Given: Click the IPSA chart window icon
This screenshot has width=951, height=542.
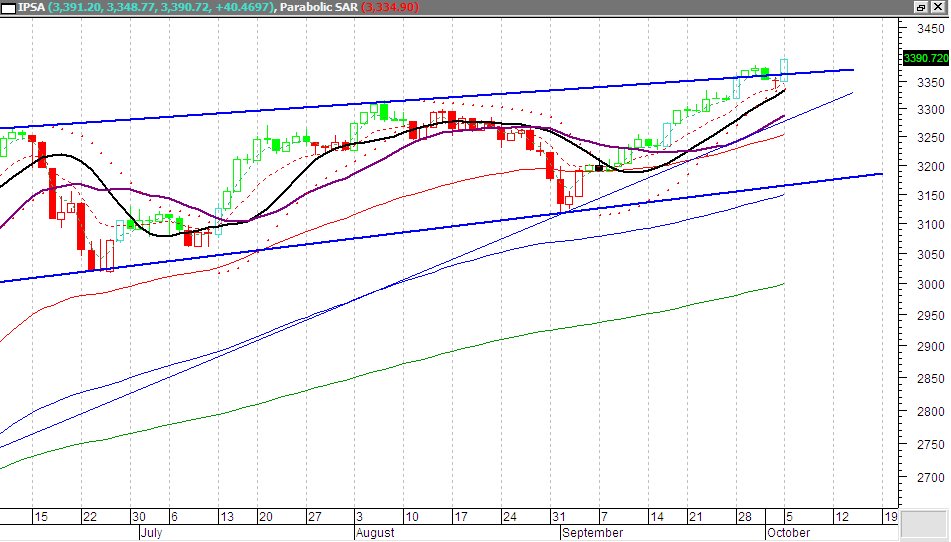Looking at the screenshot, I should tap(8, 7).
